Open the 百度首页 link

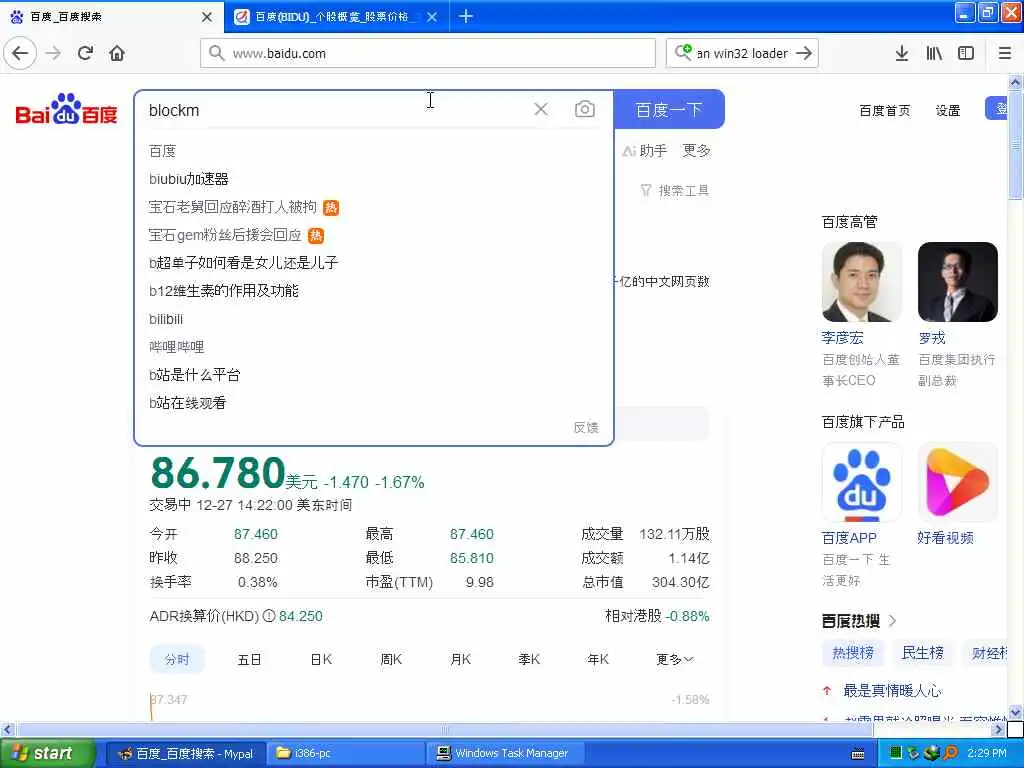tap(884, 110)
